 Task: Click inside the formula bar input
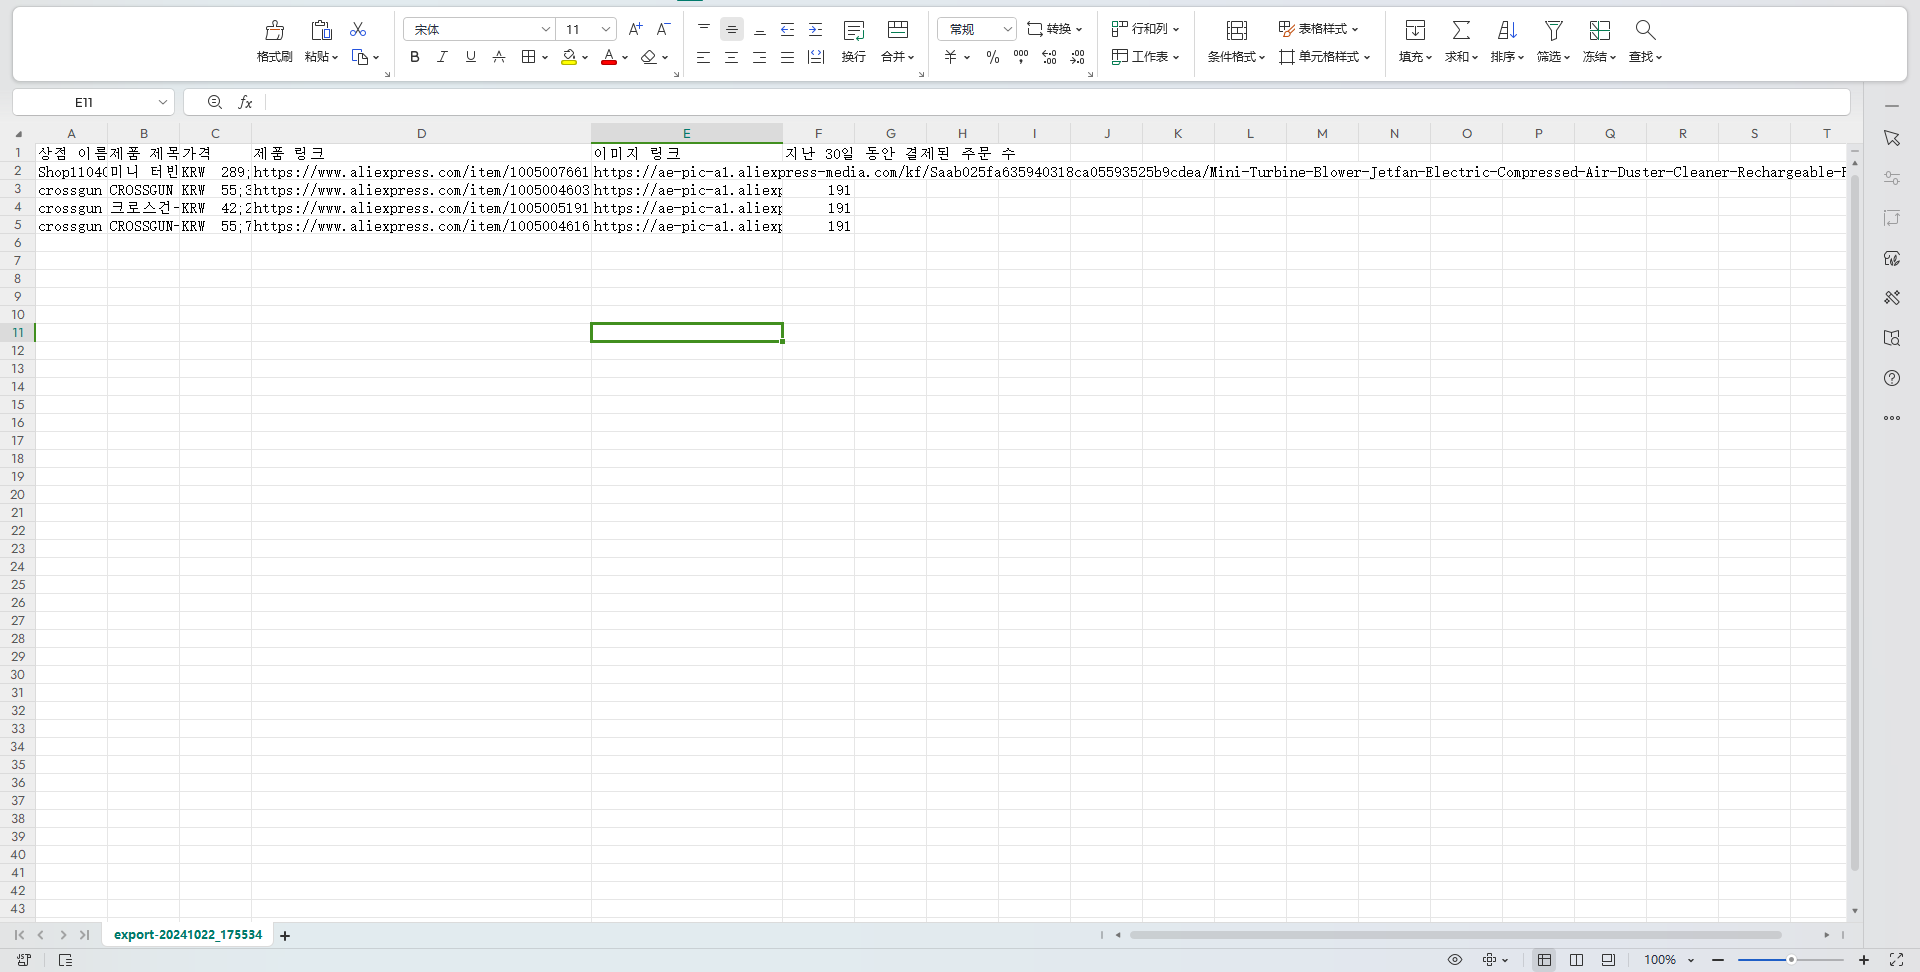[x=1056, y=102]
